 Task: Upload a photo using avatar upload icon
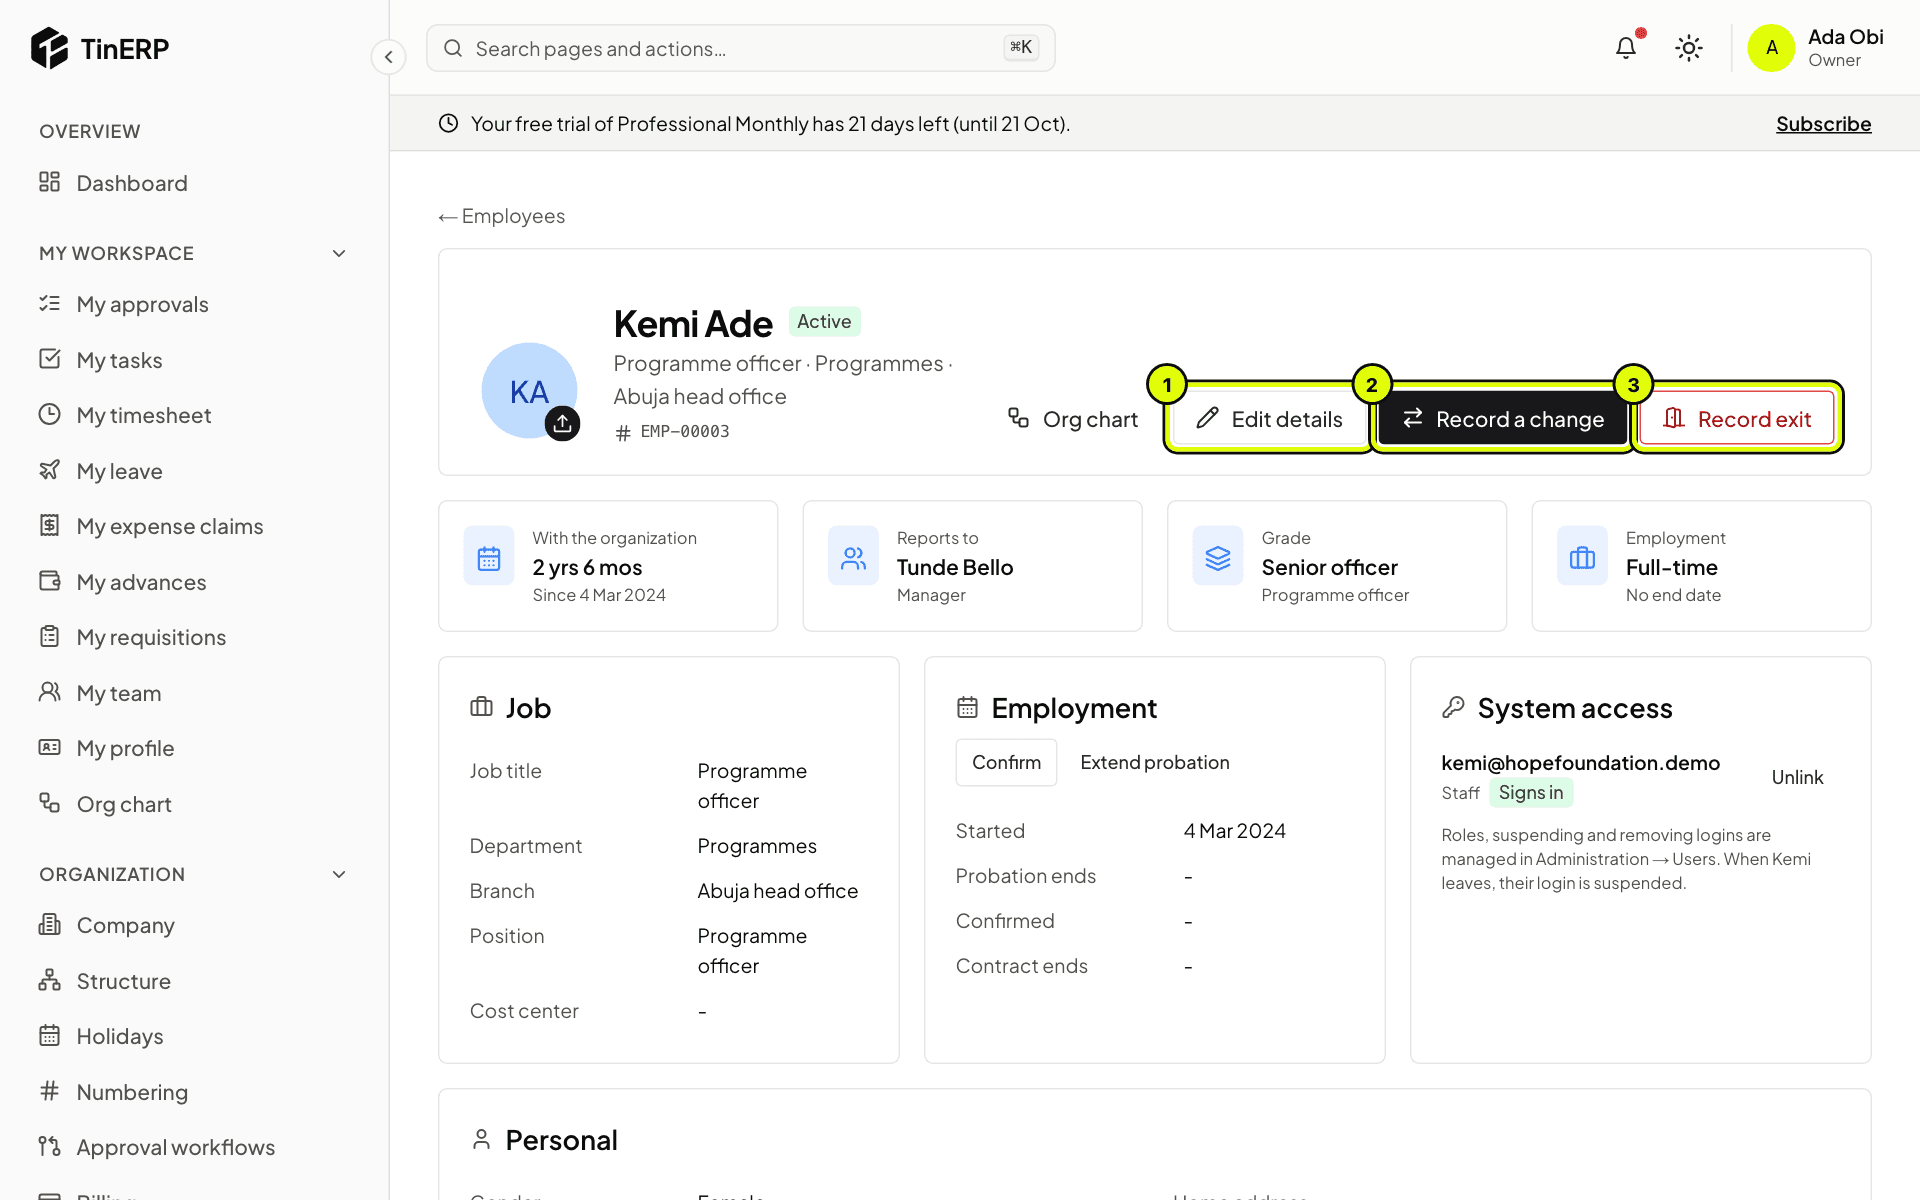pyautogui.click(x=562, y=423)
